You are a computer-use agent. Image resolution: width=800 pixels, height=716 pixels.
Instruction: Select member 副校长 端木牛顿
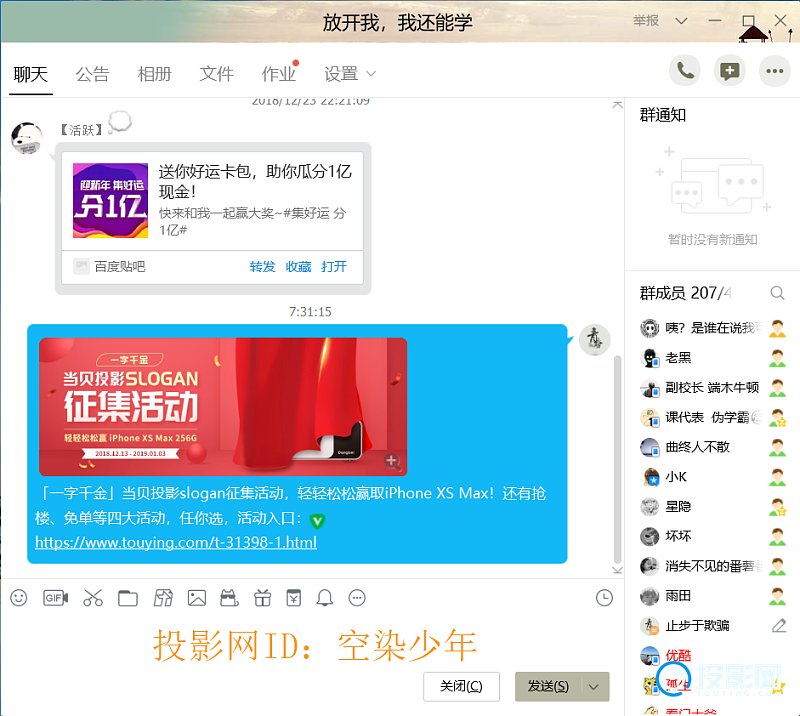click(x=712, y=388)
